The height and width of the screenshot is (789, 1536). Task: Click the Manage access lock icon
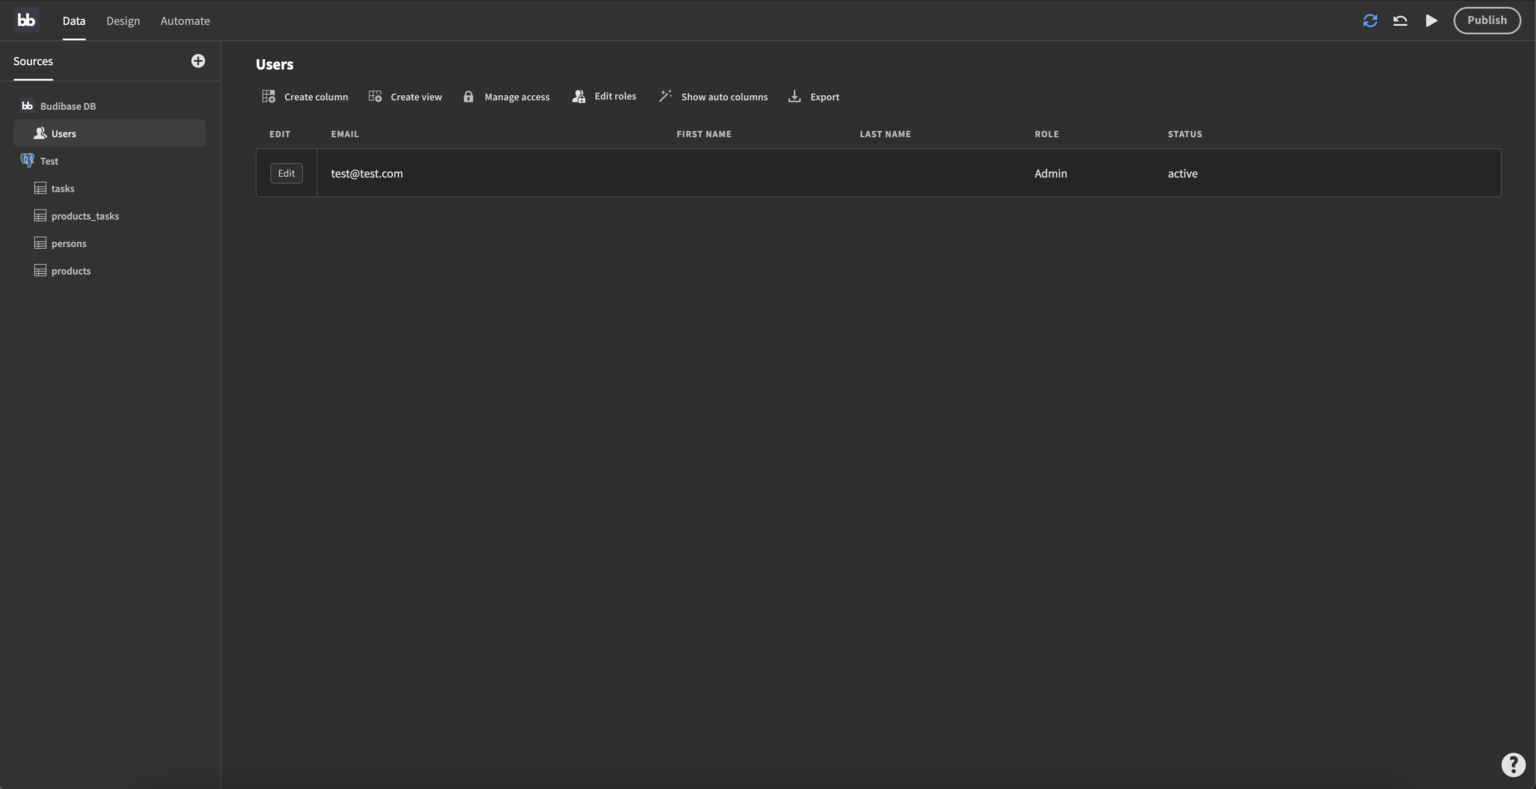(x=468, y=96)
